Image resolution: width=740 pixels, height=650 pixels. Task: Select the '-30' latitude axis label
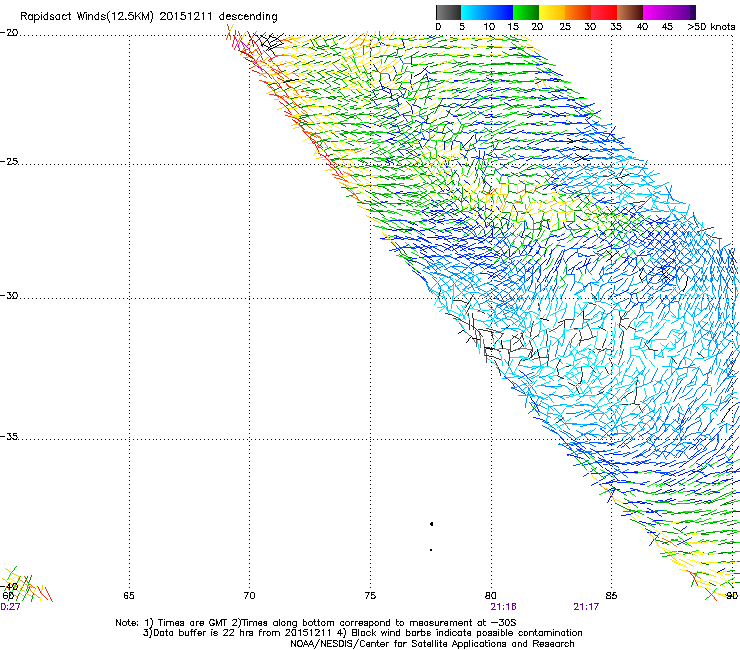point(9,295)
